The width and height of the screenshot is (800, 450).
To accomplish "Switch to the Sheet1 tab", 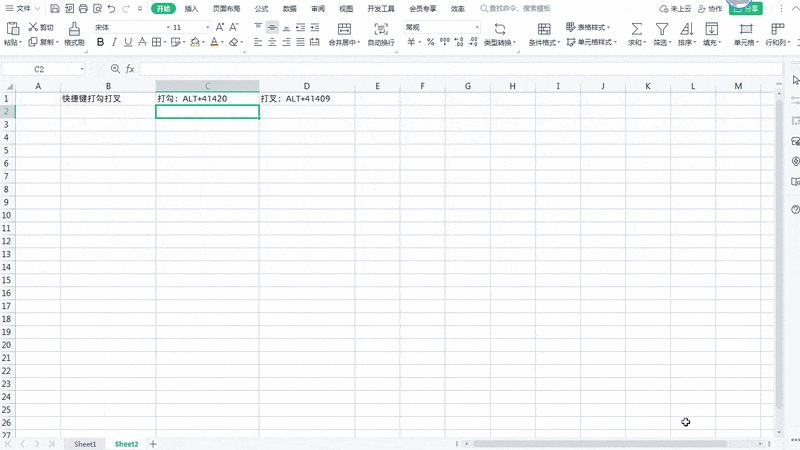I will (x=85, y=443).
